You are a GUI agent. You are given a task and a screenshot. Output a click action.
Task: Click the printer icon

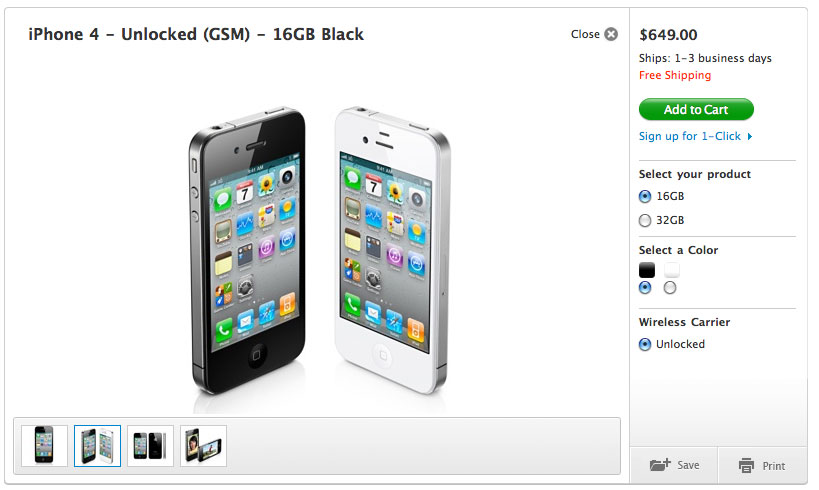(x=746, y=465)
